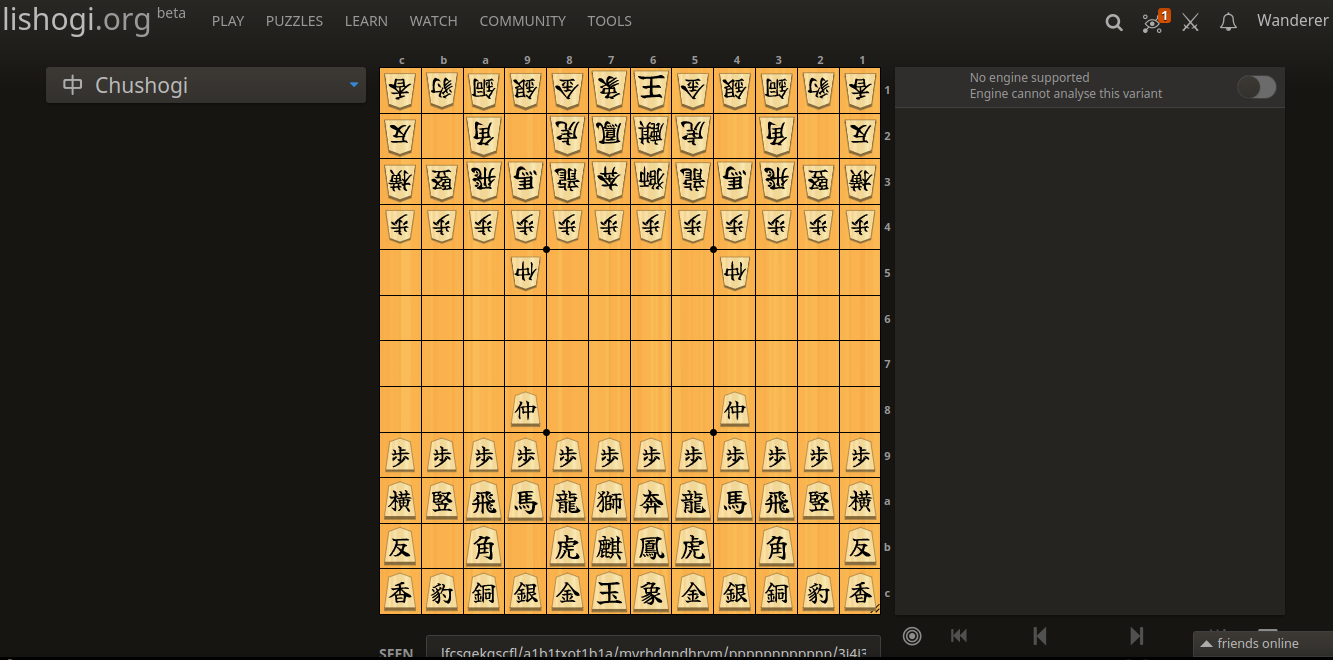Select the bottom player's Lion piece 獅

pyautogui.click(x=609, y=501)
